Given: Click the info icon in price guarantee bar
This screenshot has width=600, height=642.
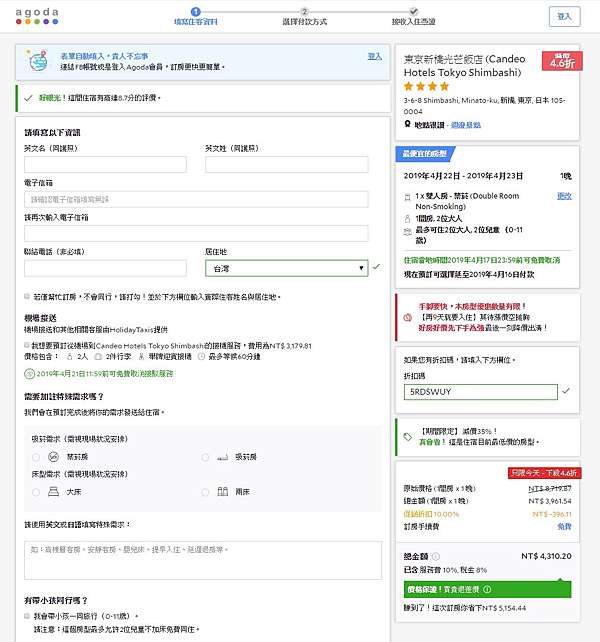Looking at the screenshot, I should 487,589.
